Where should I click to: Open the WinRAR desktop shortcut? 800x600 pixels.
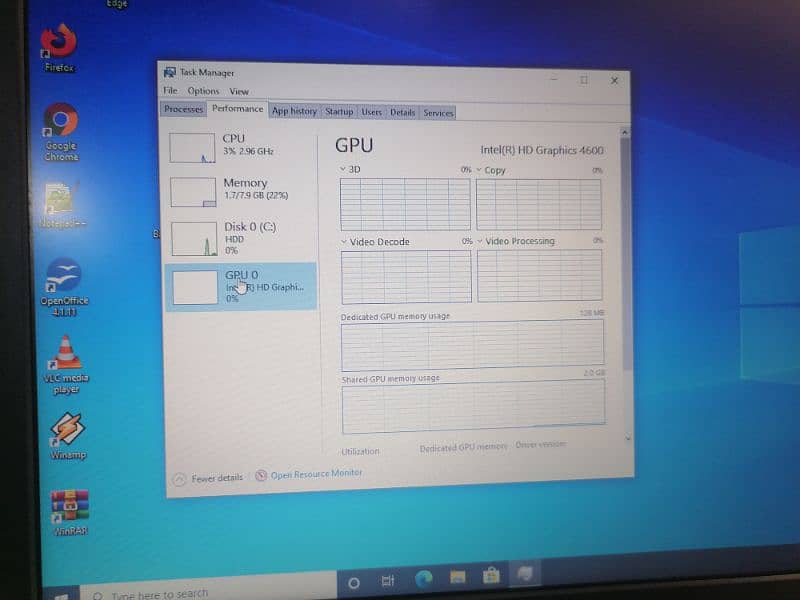(70, 506)
